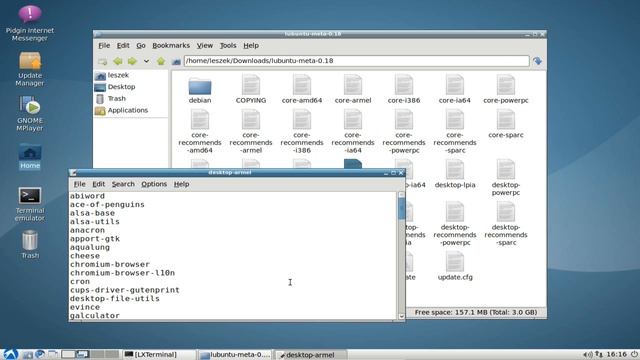
Task: Open the Lubuntu start menu button
Action: (11, 354)
